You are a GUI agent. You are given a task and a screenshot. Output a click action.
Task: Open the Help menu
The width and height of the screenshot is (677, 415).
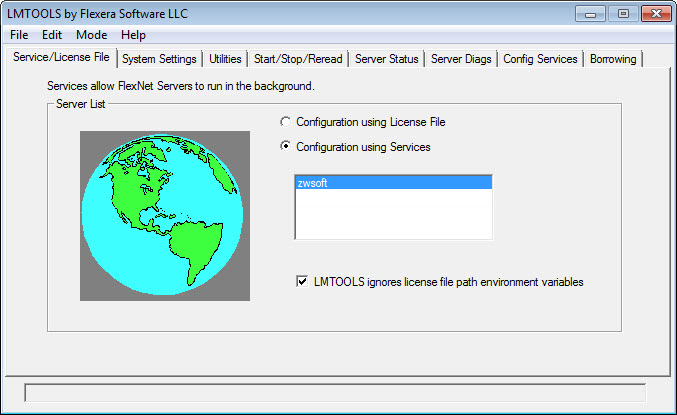133,34
